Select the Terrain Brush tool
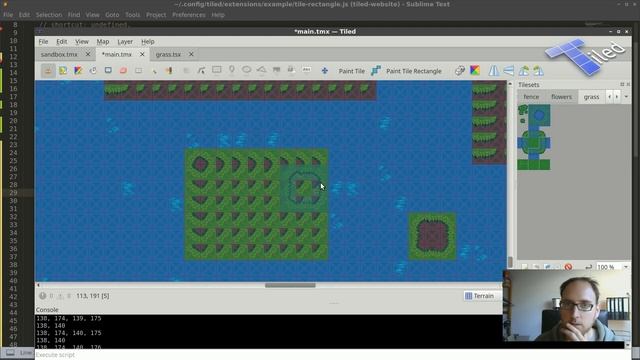The width and height of the screenshot is (640, 360). click(x=63, y=71)
